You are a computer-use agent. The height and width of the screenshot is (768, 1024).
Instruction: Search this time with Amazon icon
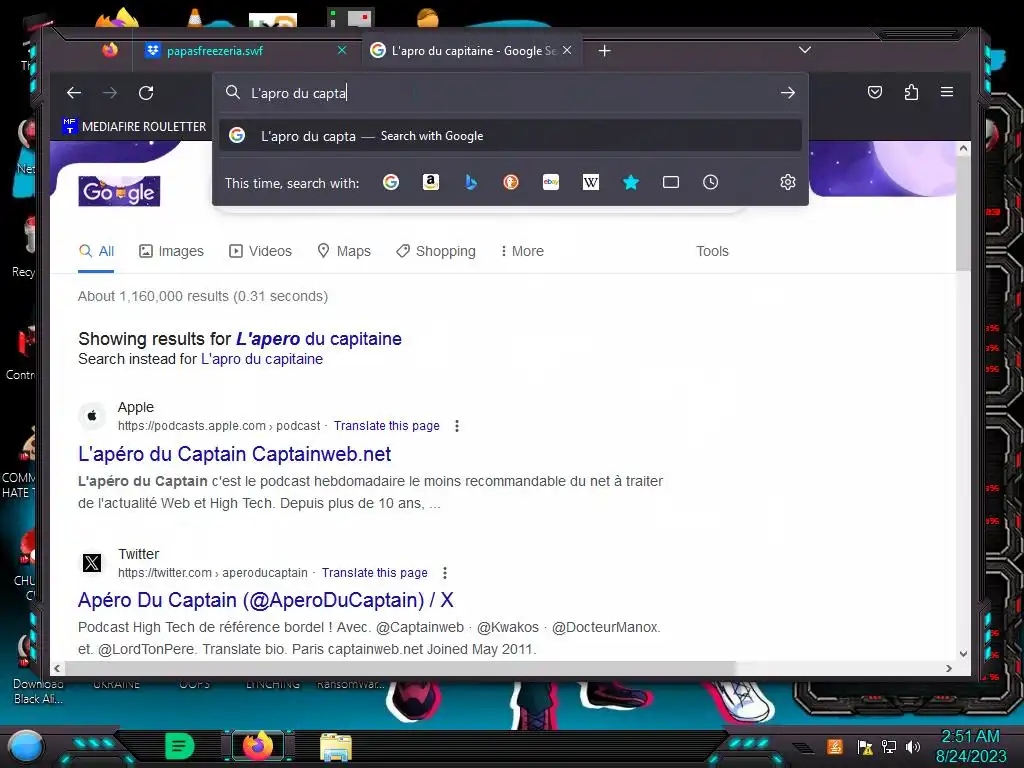[x=430, y=182]
